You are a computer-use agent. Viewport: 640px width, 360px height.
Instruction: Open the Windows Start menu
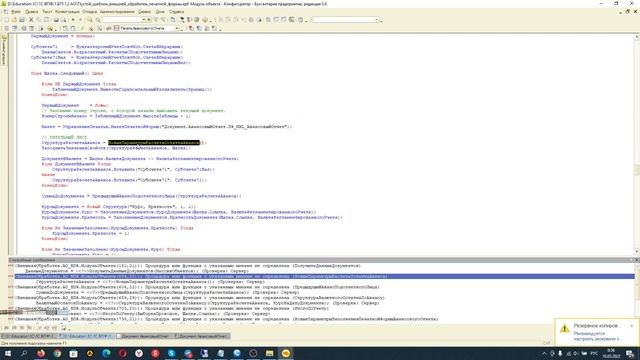coord(8,353)
